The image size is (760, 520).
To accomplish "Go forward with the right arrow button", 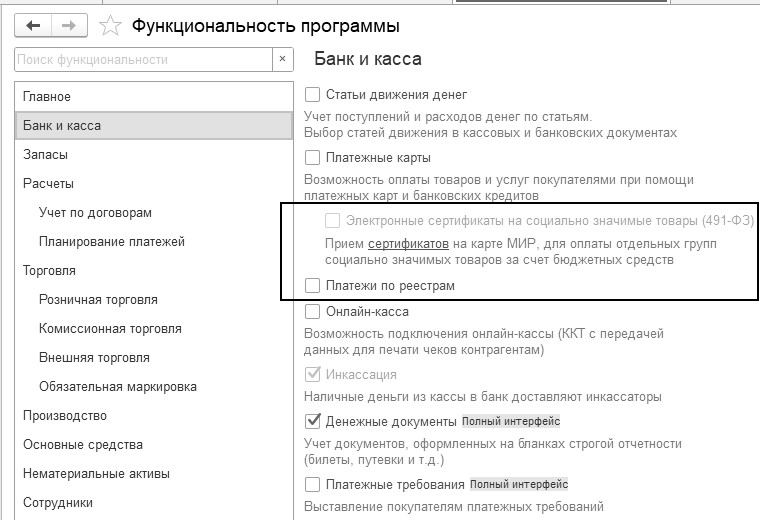I will 69,25.
